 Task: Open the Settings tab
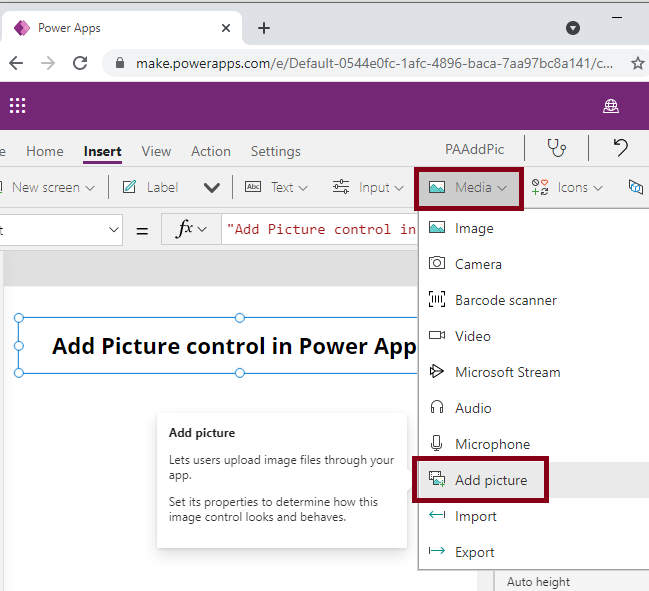coord(276,151)
